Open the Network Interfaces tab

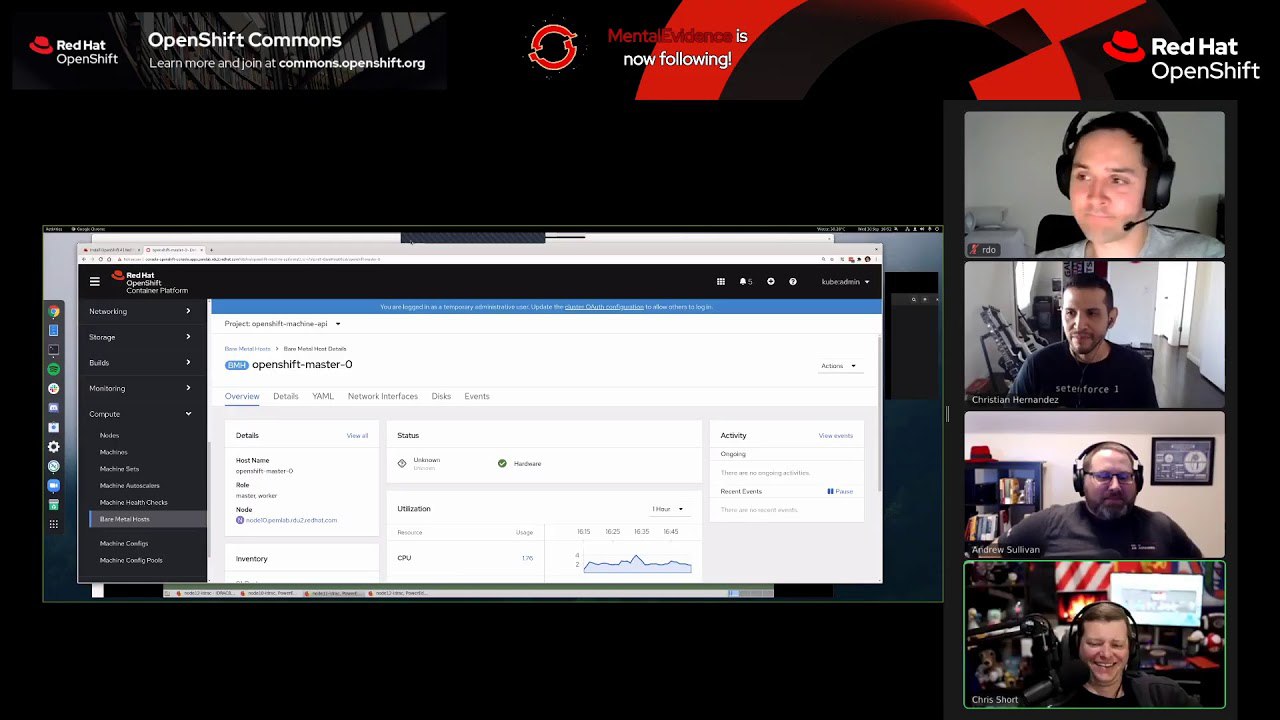click(383, 396)
